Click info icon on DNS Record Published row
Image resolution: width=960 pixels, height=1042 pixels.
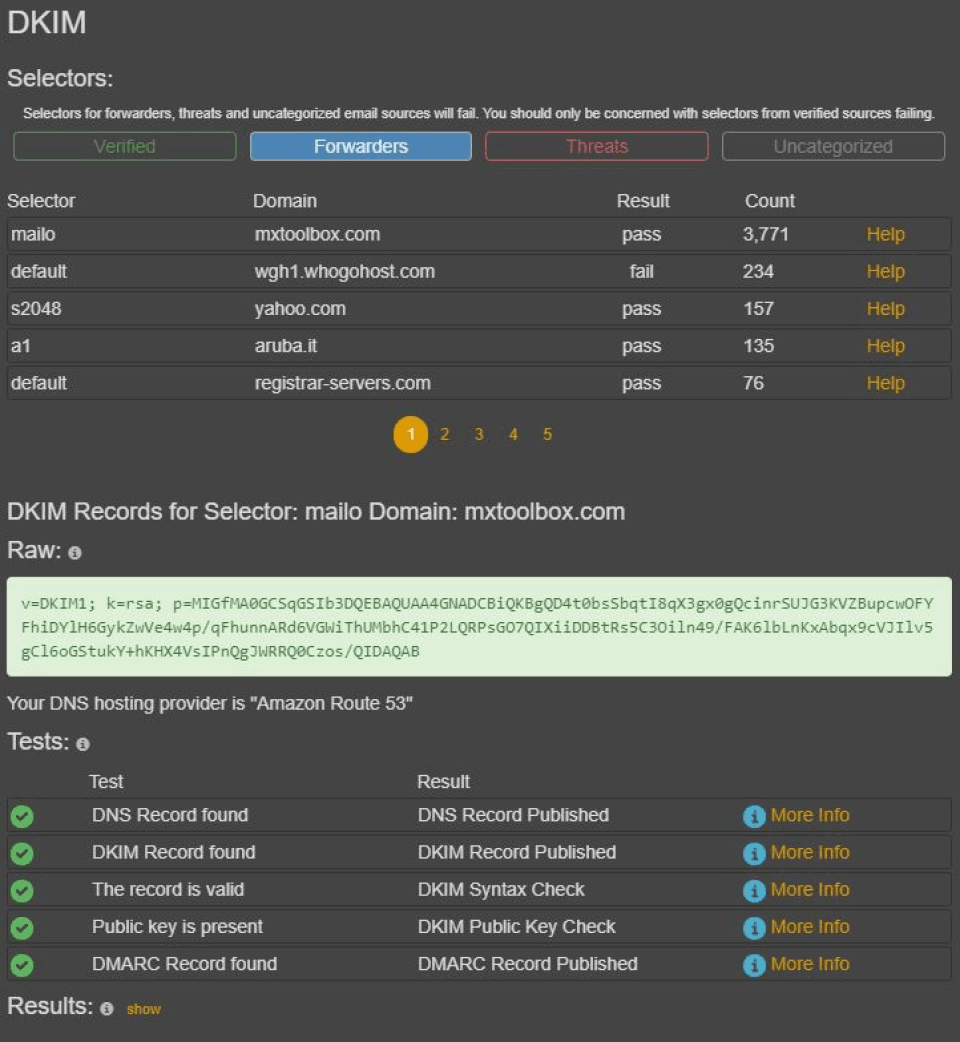click(754, 816)
